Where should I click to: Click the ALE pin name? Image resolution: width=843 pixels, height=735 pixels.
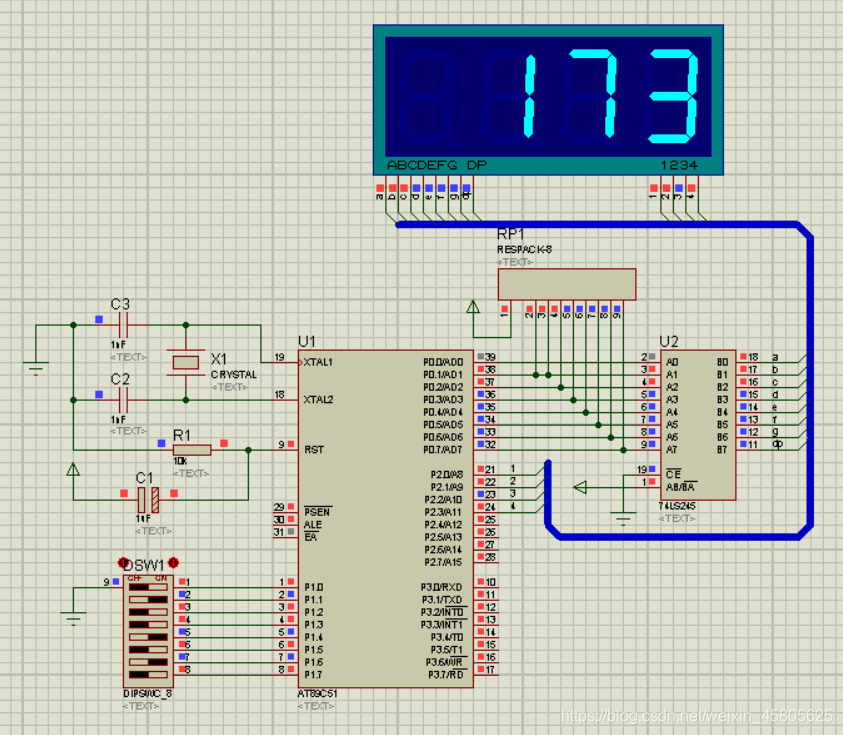click(313, 525)
